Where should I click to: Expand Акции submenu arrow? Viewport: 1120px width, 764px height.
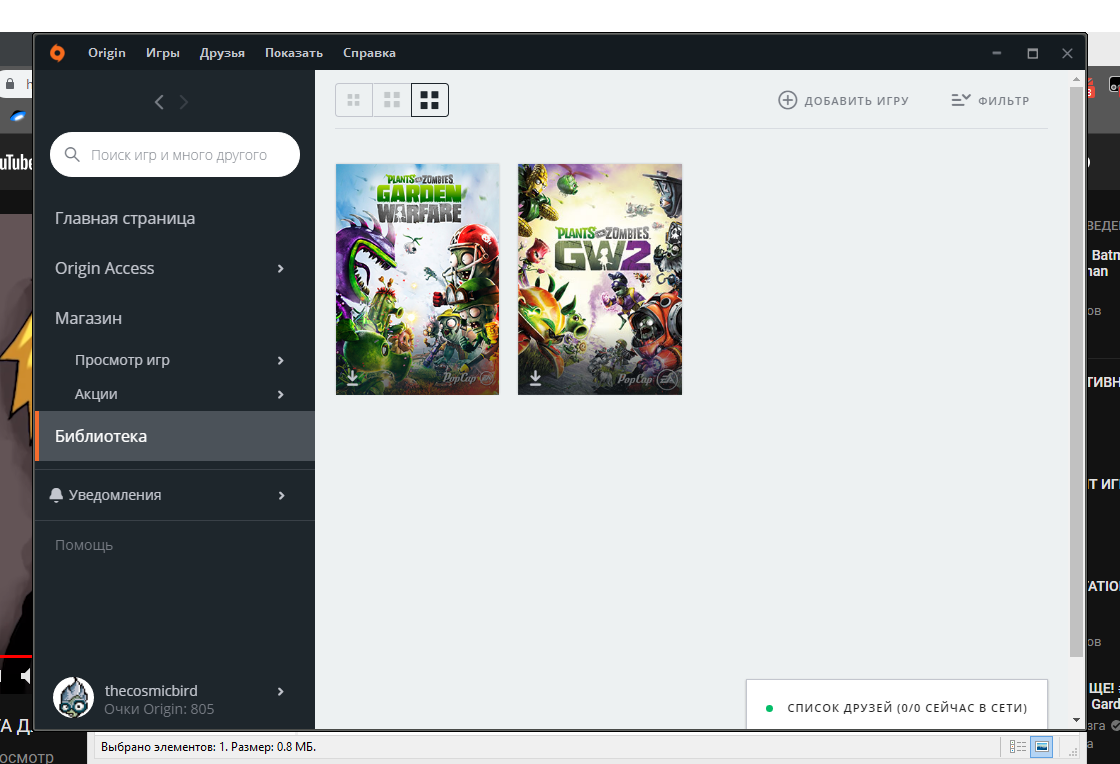point(281,394)
